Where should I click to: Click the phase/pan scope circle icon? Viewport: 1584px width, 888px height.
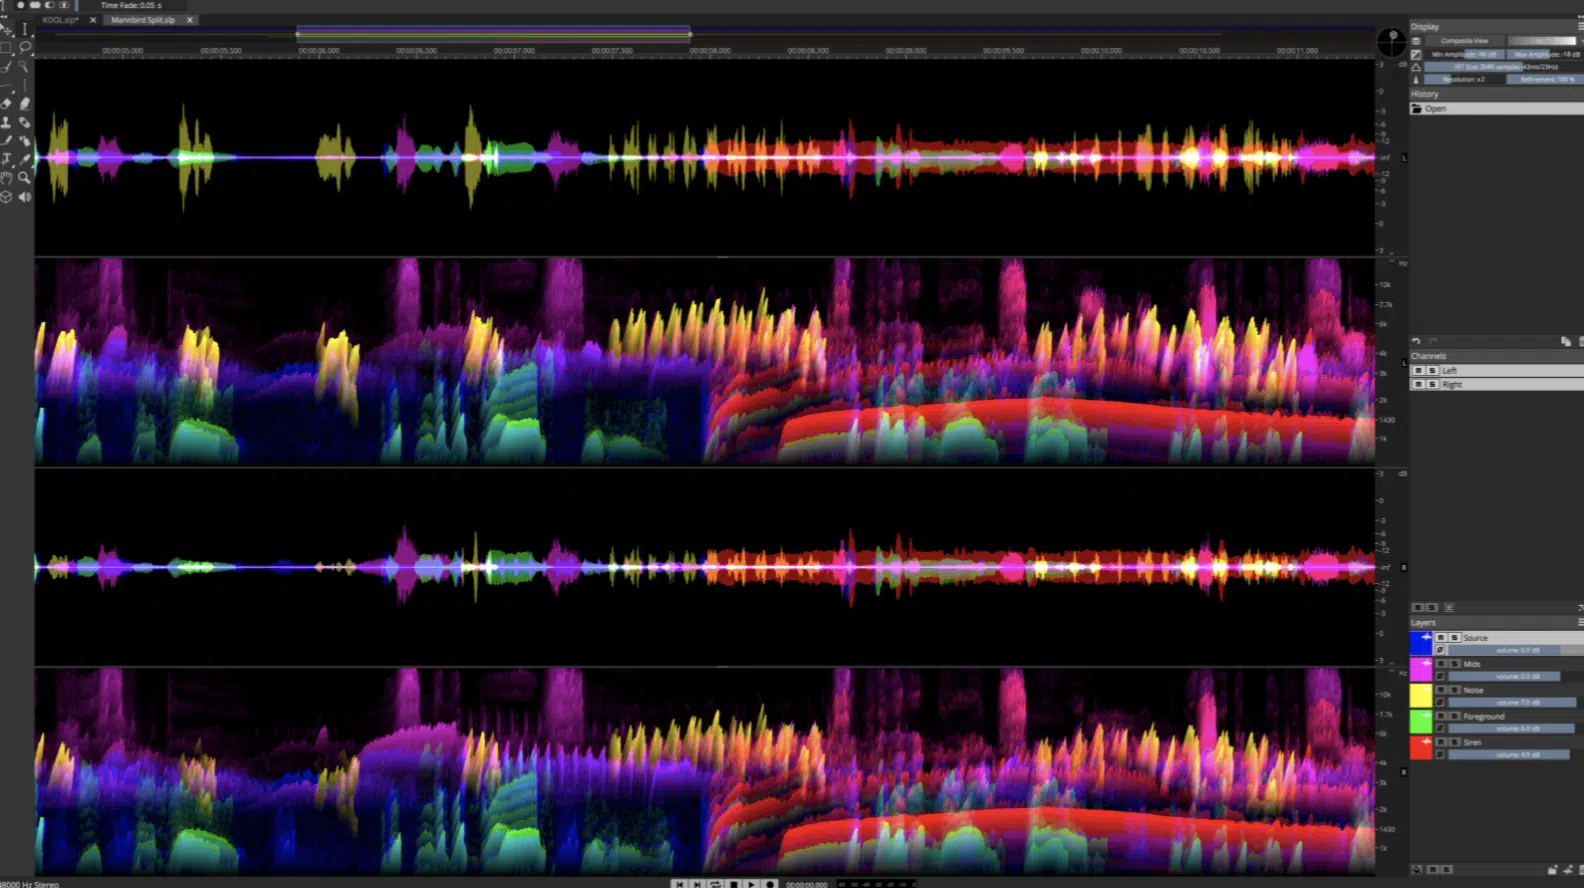[x=1391, y=42]
